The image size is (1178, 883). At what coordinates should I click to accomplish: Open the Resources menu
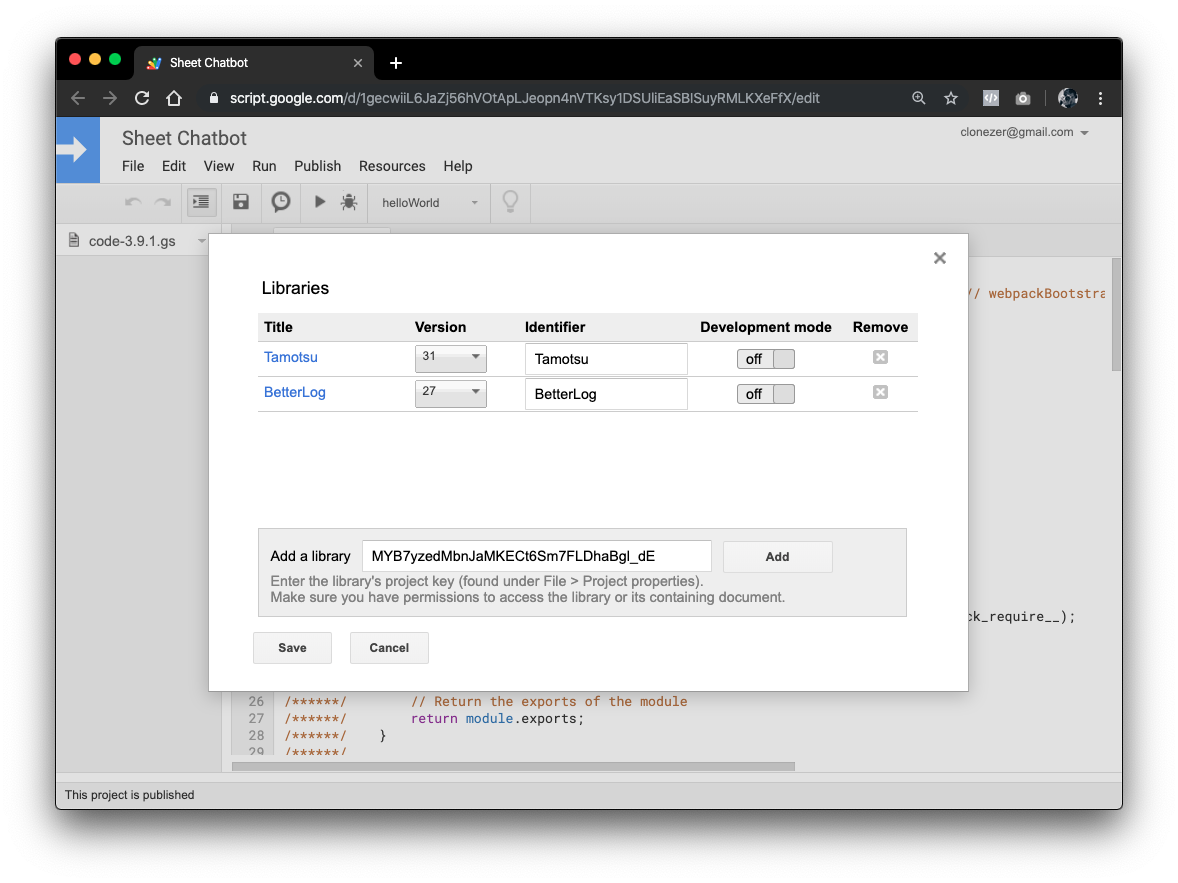point(392,166)
